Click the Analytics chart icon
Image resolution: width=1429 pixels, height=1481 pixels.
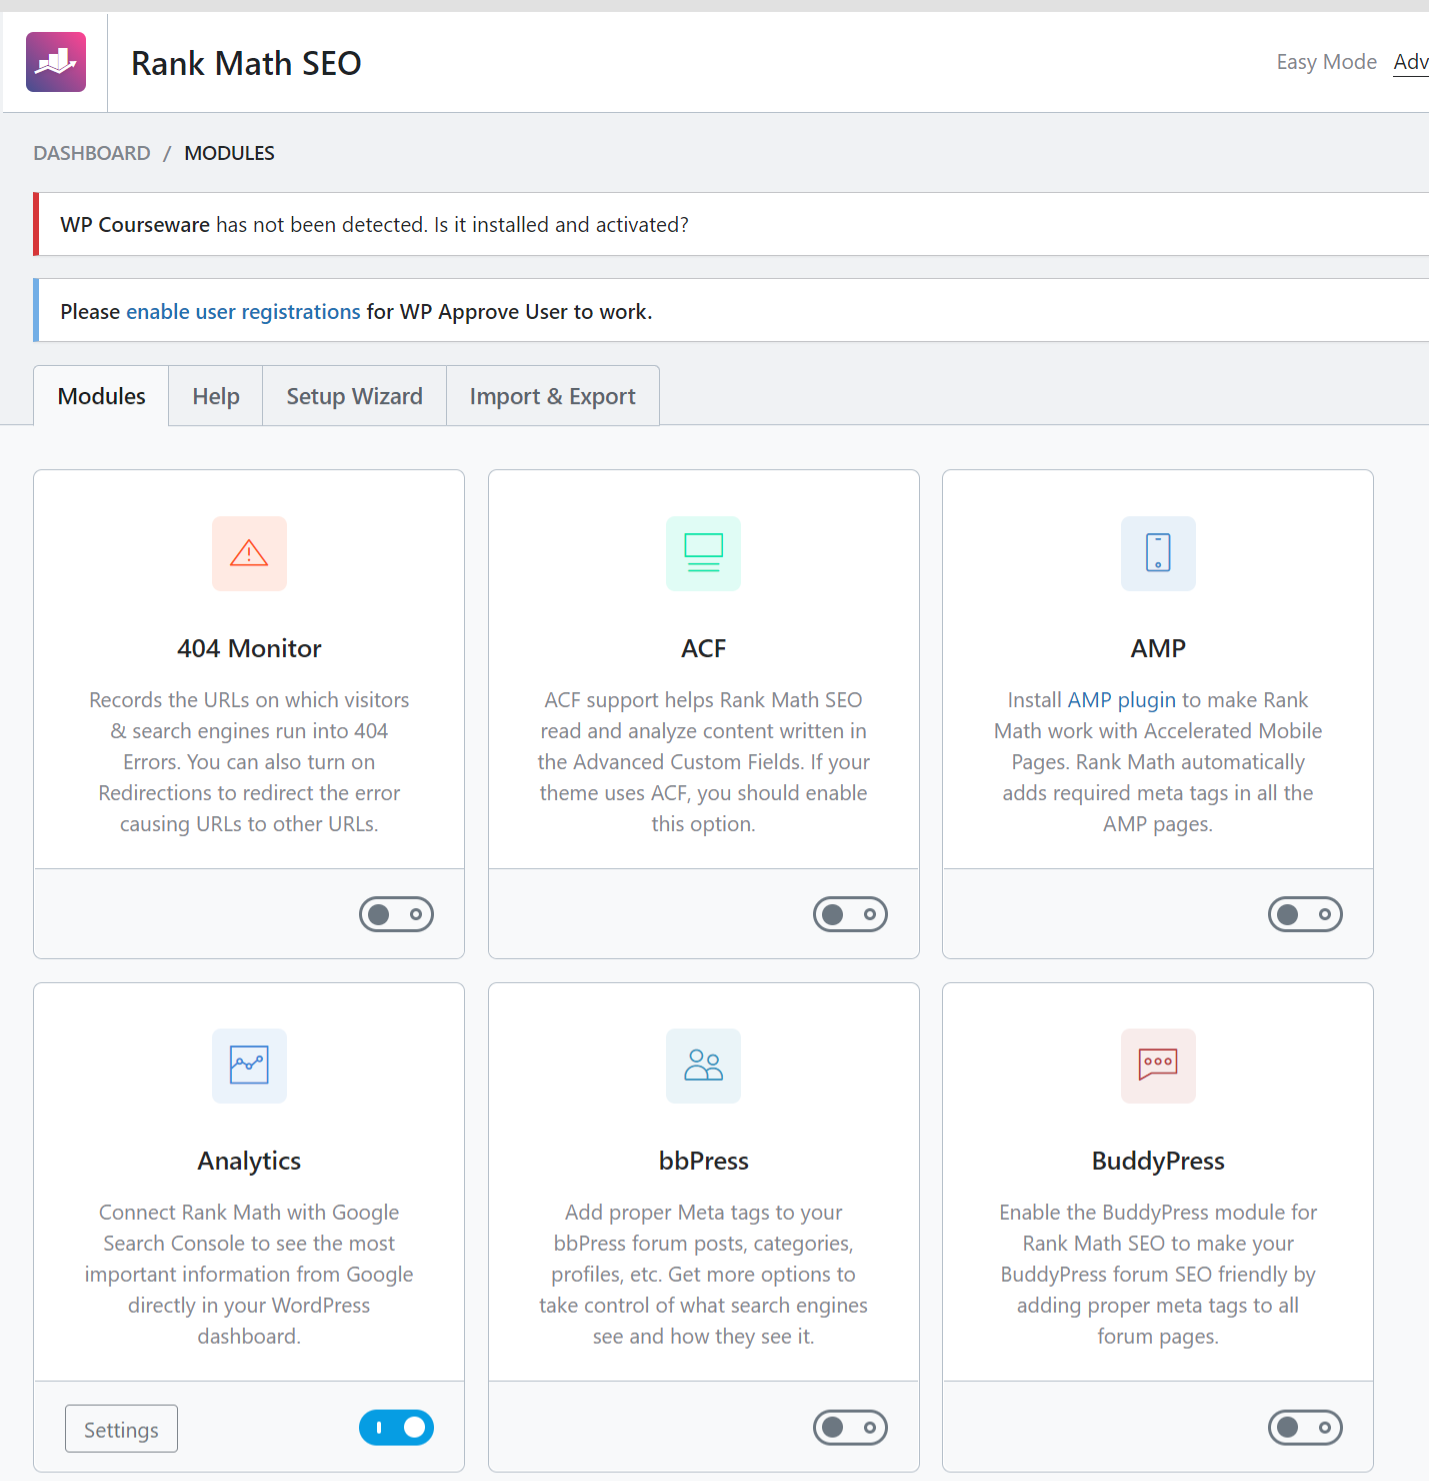pos(249,1065)
